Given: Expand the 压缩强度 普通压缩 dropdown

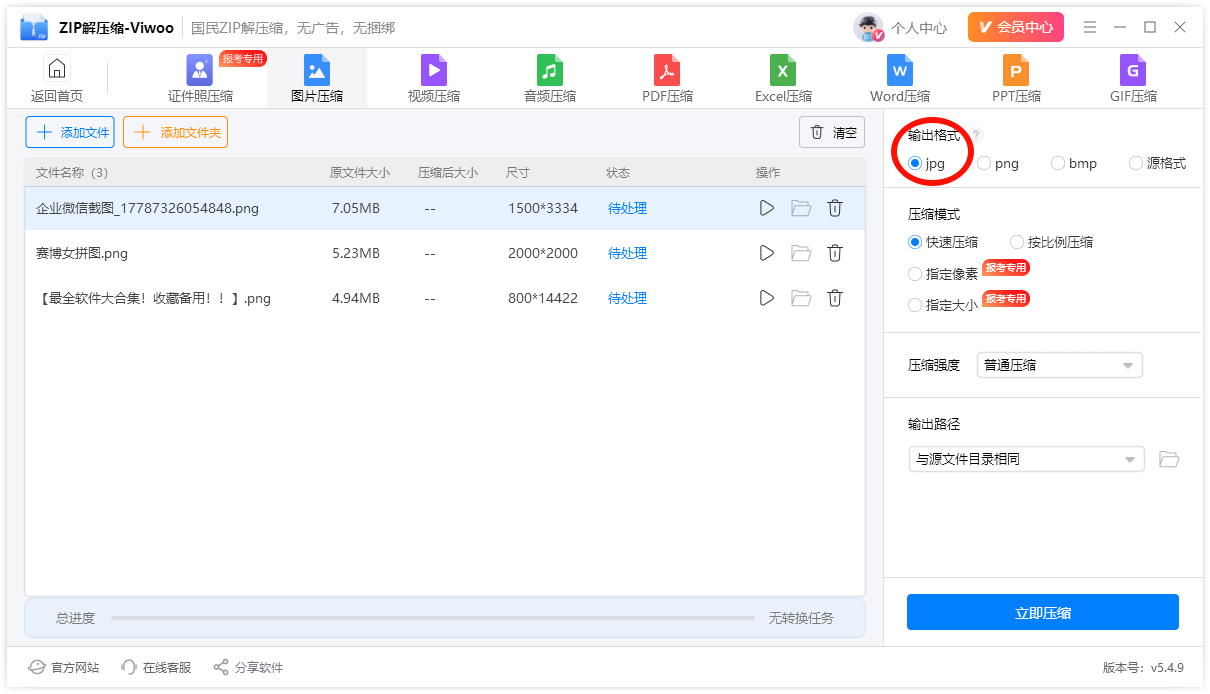Looking at the screenshot, I should [x=1059, y=365].
